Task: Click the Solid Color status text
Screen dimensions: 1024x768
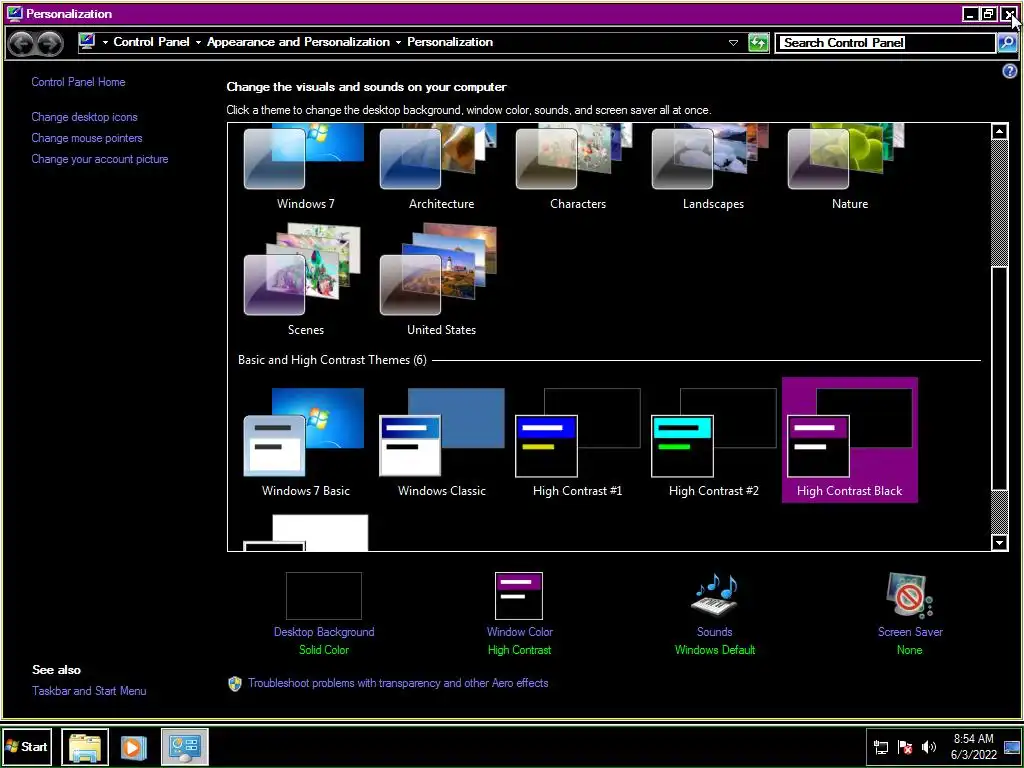Action: [x=324, y=650]
